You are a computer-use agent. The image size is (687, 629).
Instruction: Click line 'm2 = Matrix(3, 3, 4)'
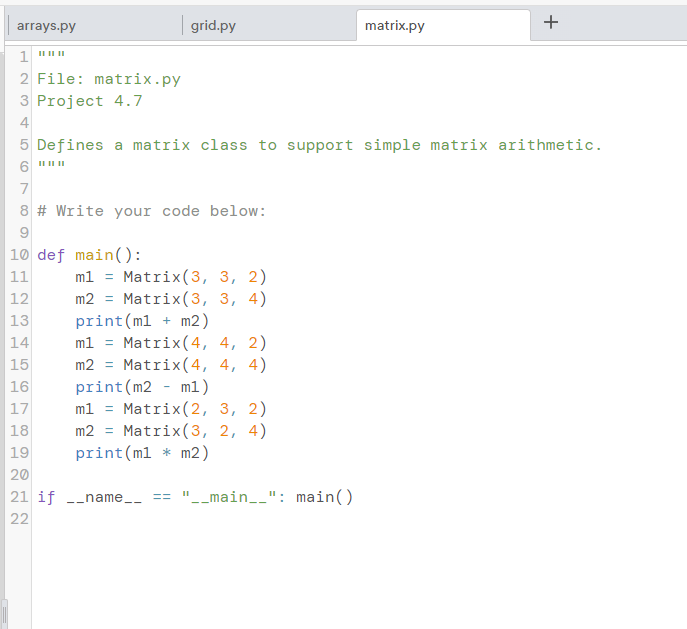(171, 299)
